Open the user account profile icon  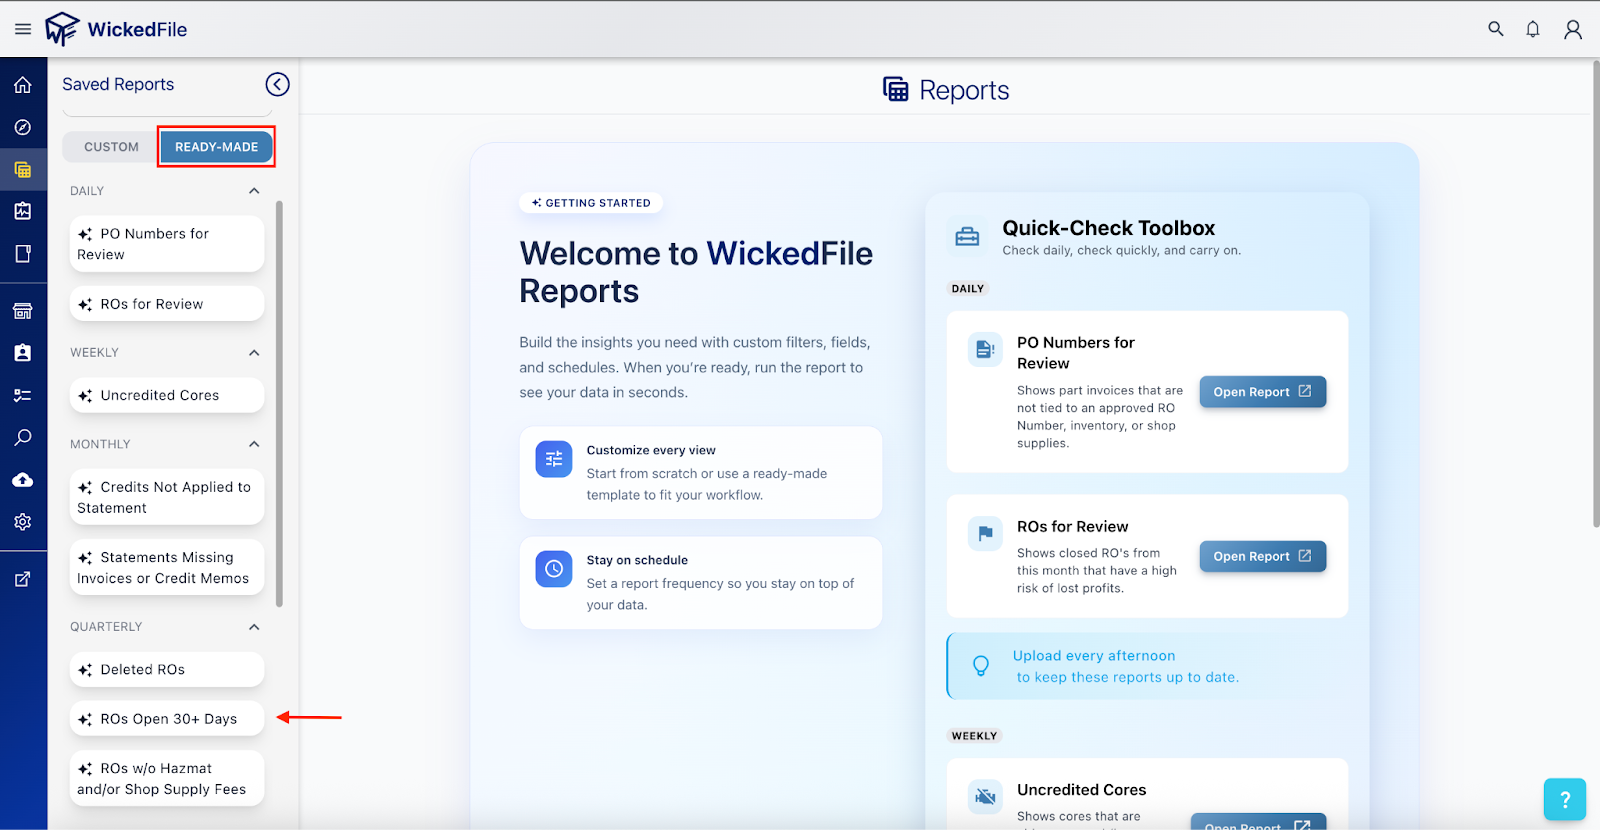[x=1572, y=29]
